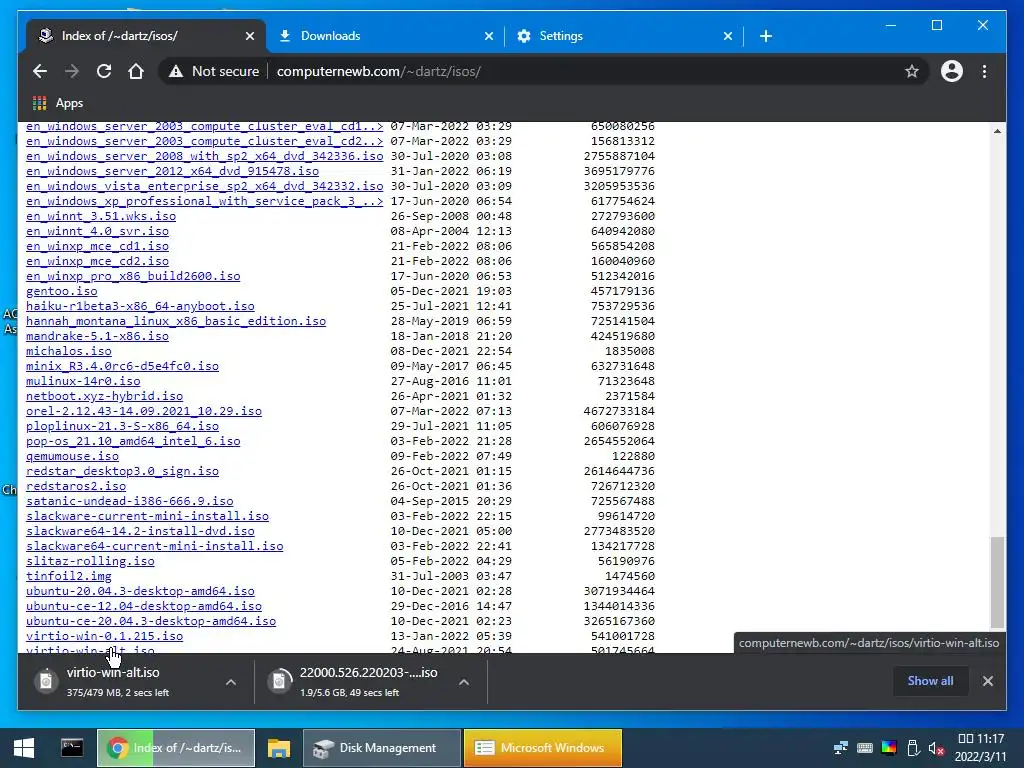This screenshot has height=768, width=1024.
Task: Open the browser home page
Action: 136,71
